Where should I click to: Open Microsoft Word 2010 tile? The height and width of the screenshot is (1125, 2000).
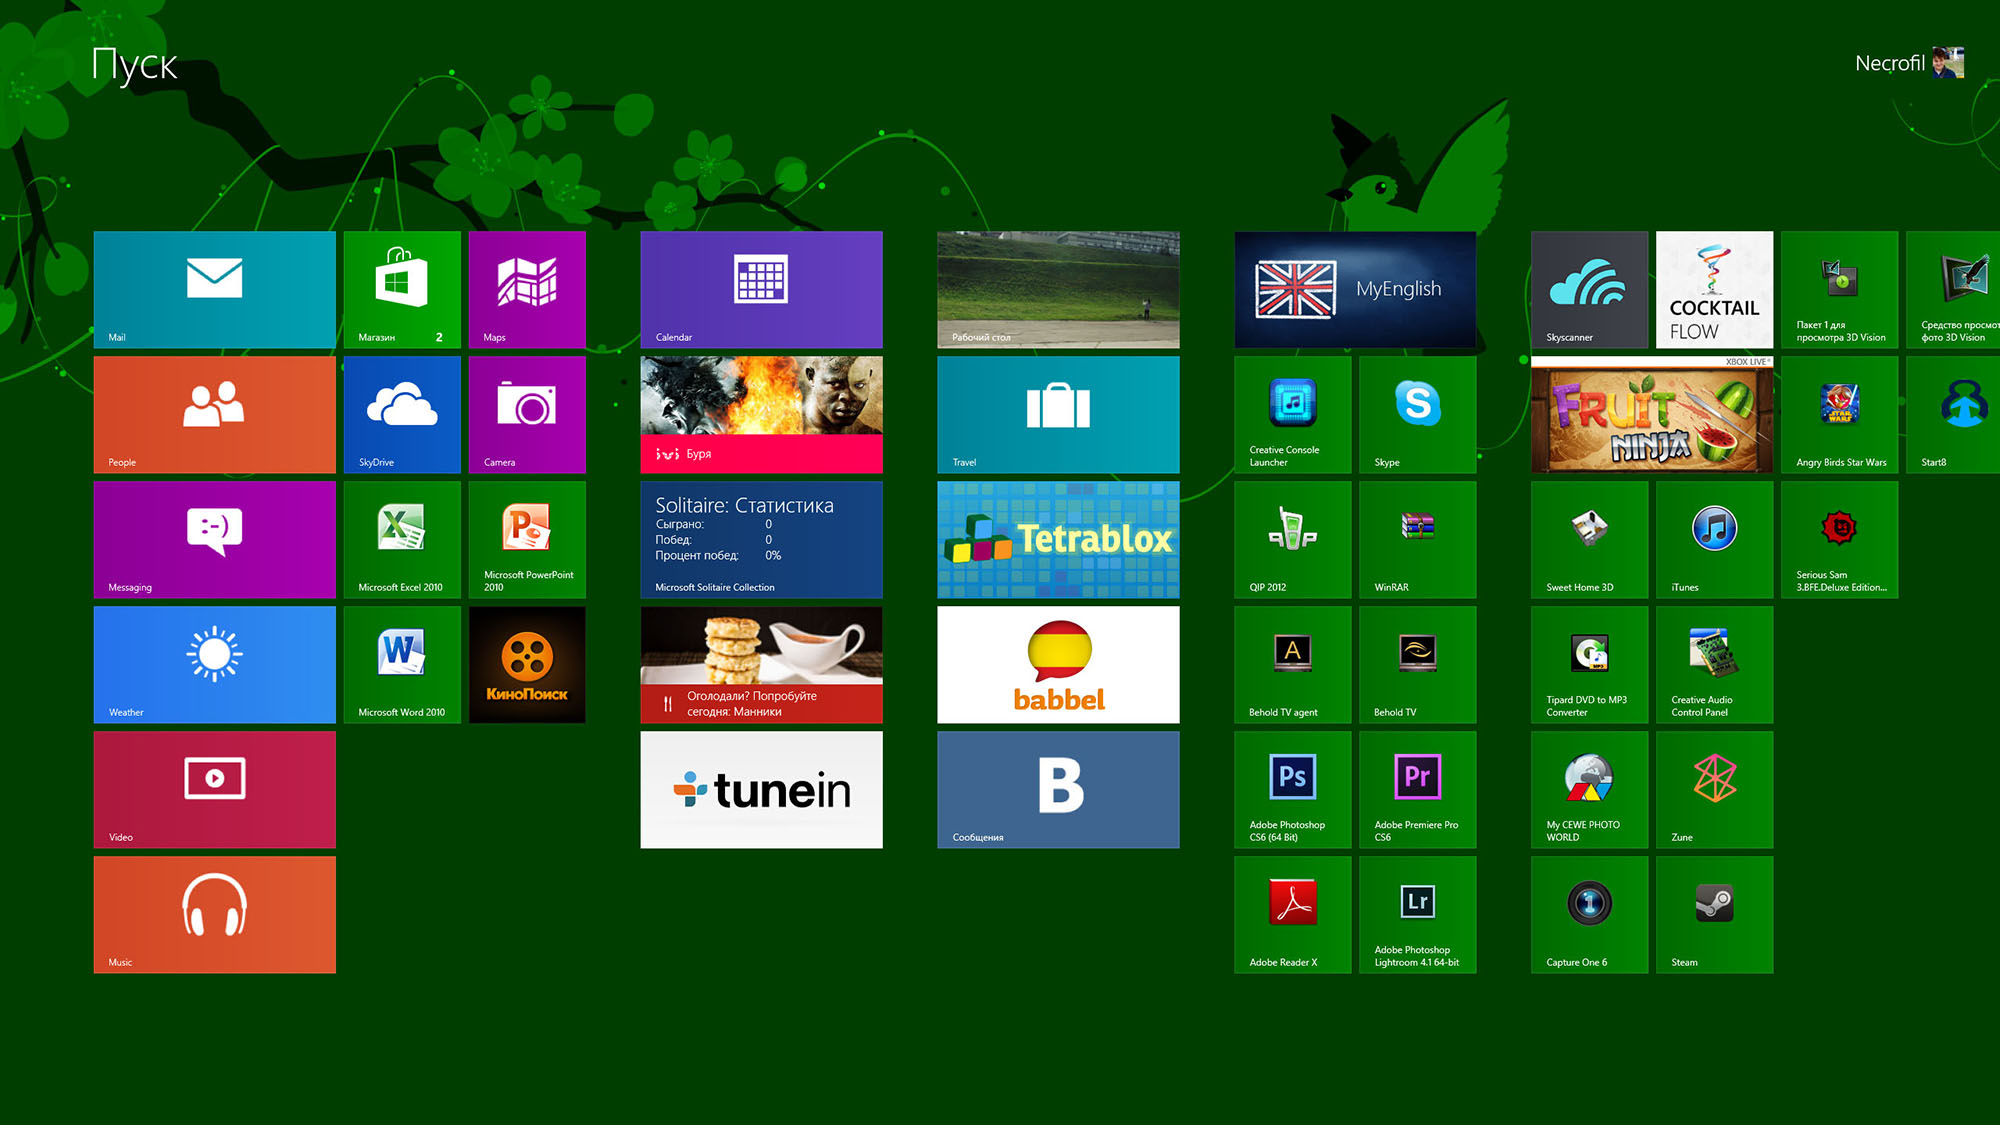pyautogui.click(x=402, y=664)
